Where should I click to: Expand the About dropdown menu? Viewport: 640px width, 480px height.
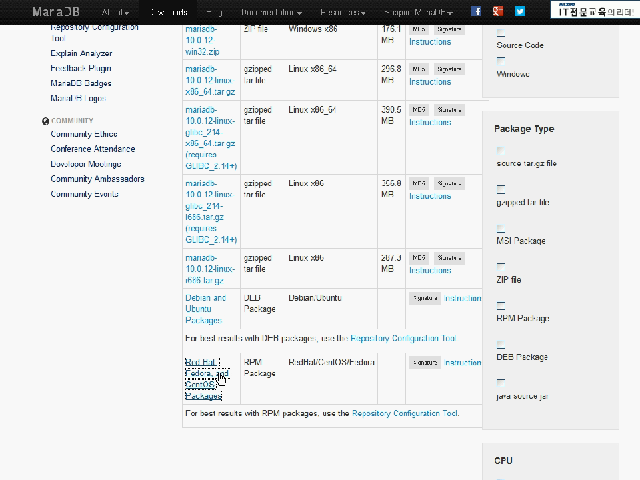tap(115, 12)
